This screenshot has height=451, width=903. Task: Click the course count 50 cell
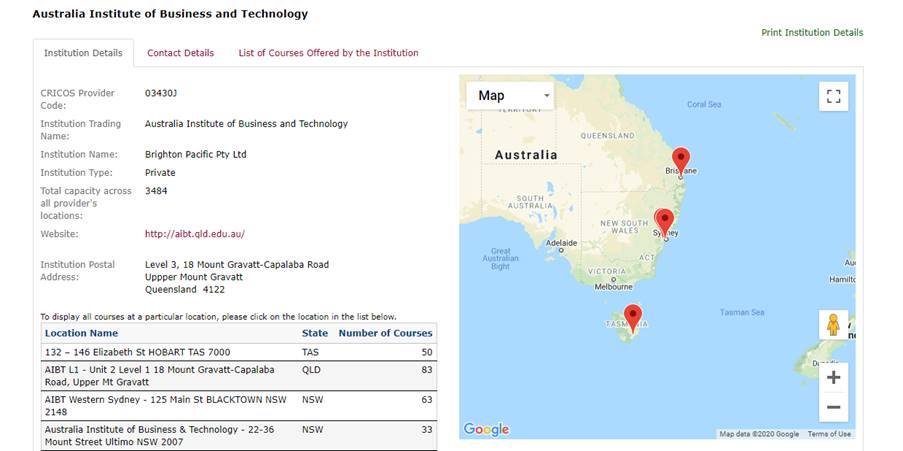(427, 352)
